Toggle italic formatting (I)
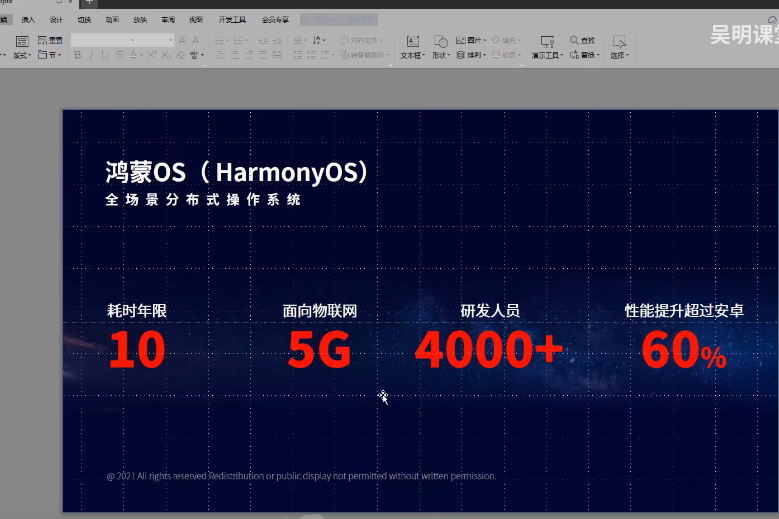The height and width of the screenshot is (519, 779). tap(91, 55)
